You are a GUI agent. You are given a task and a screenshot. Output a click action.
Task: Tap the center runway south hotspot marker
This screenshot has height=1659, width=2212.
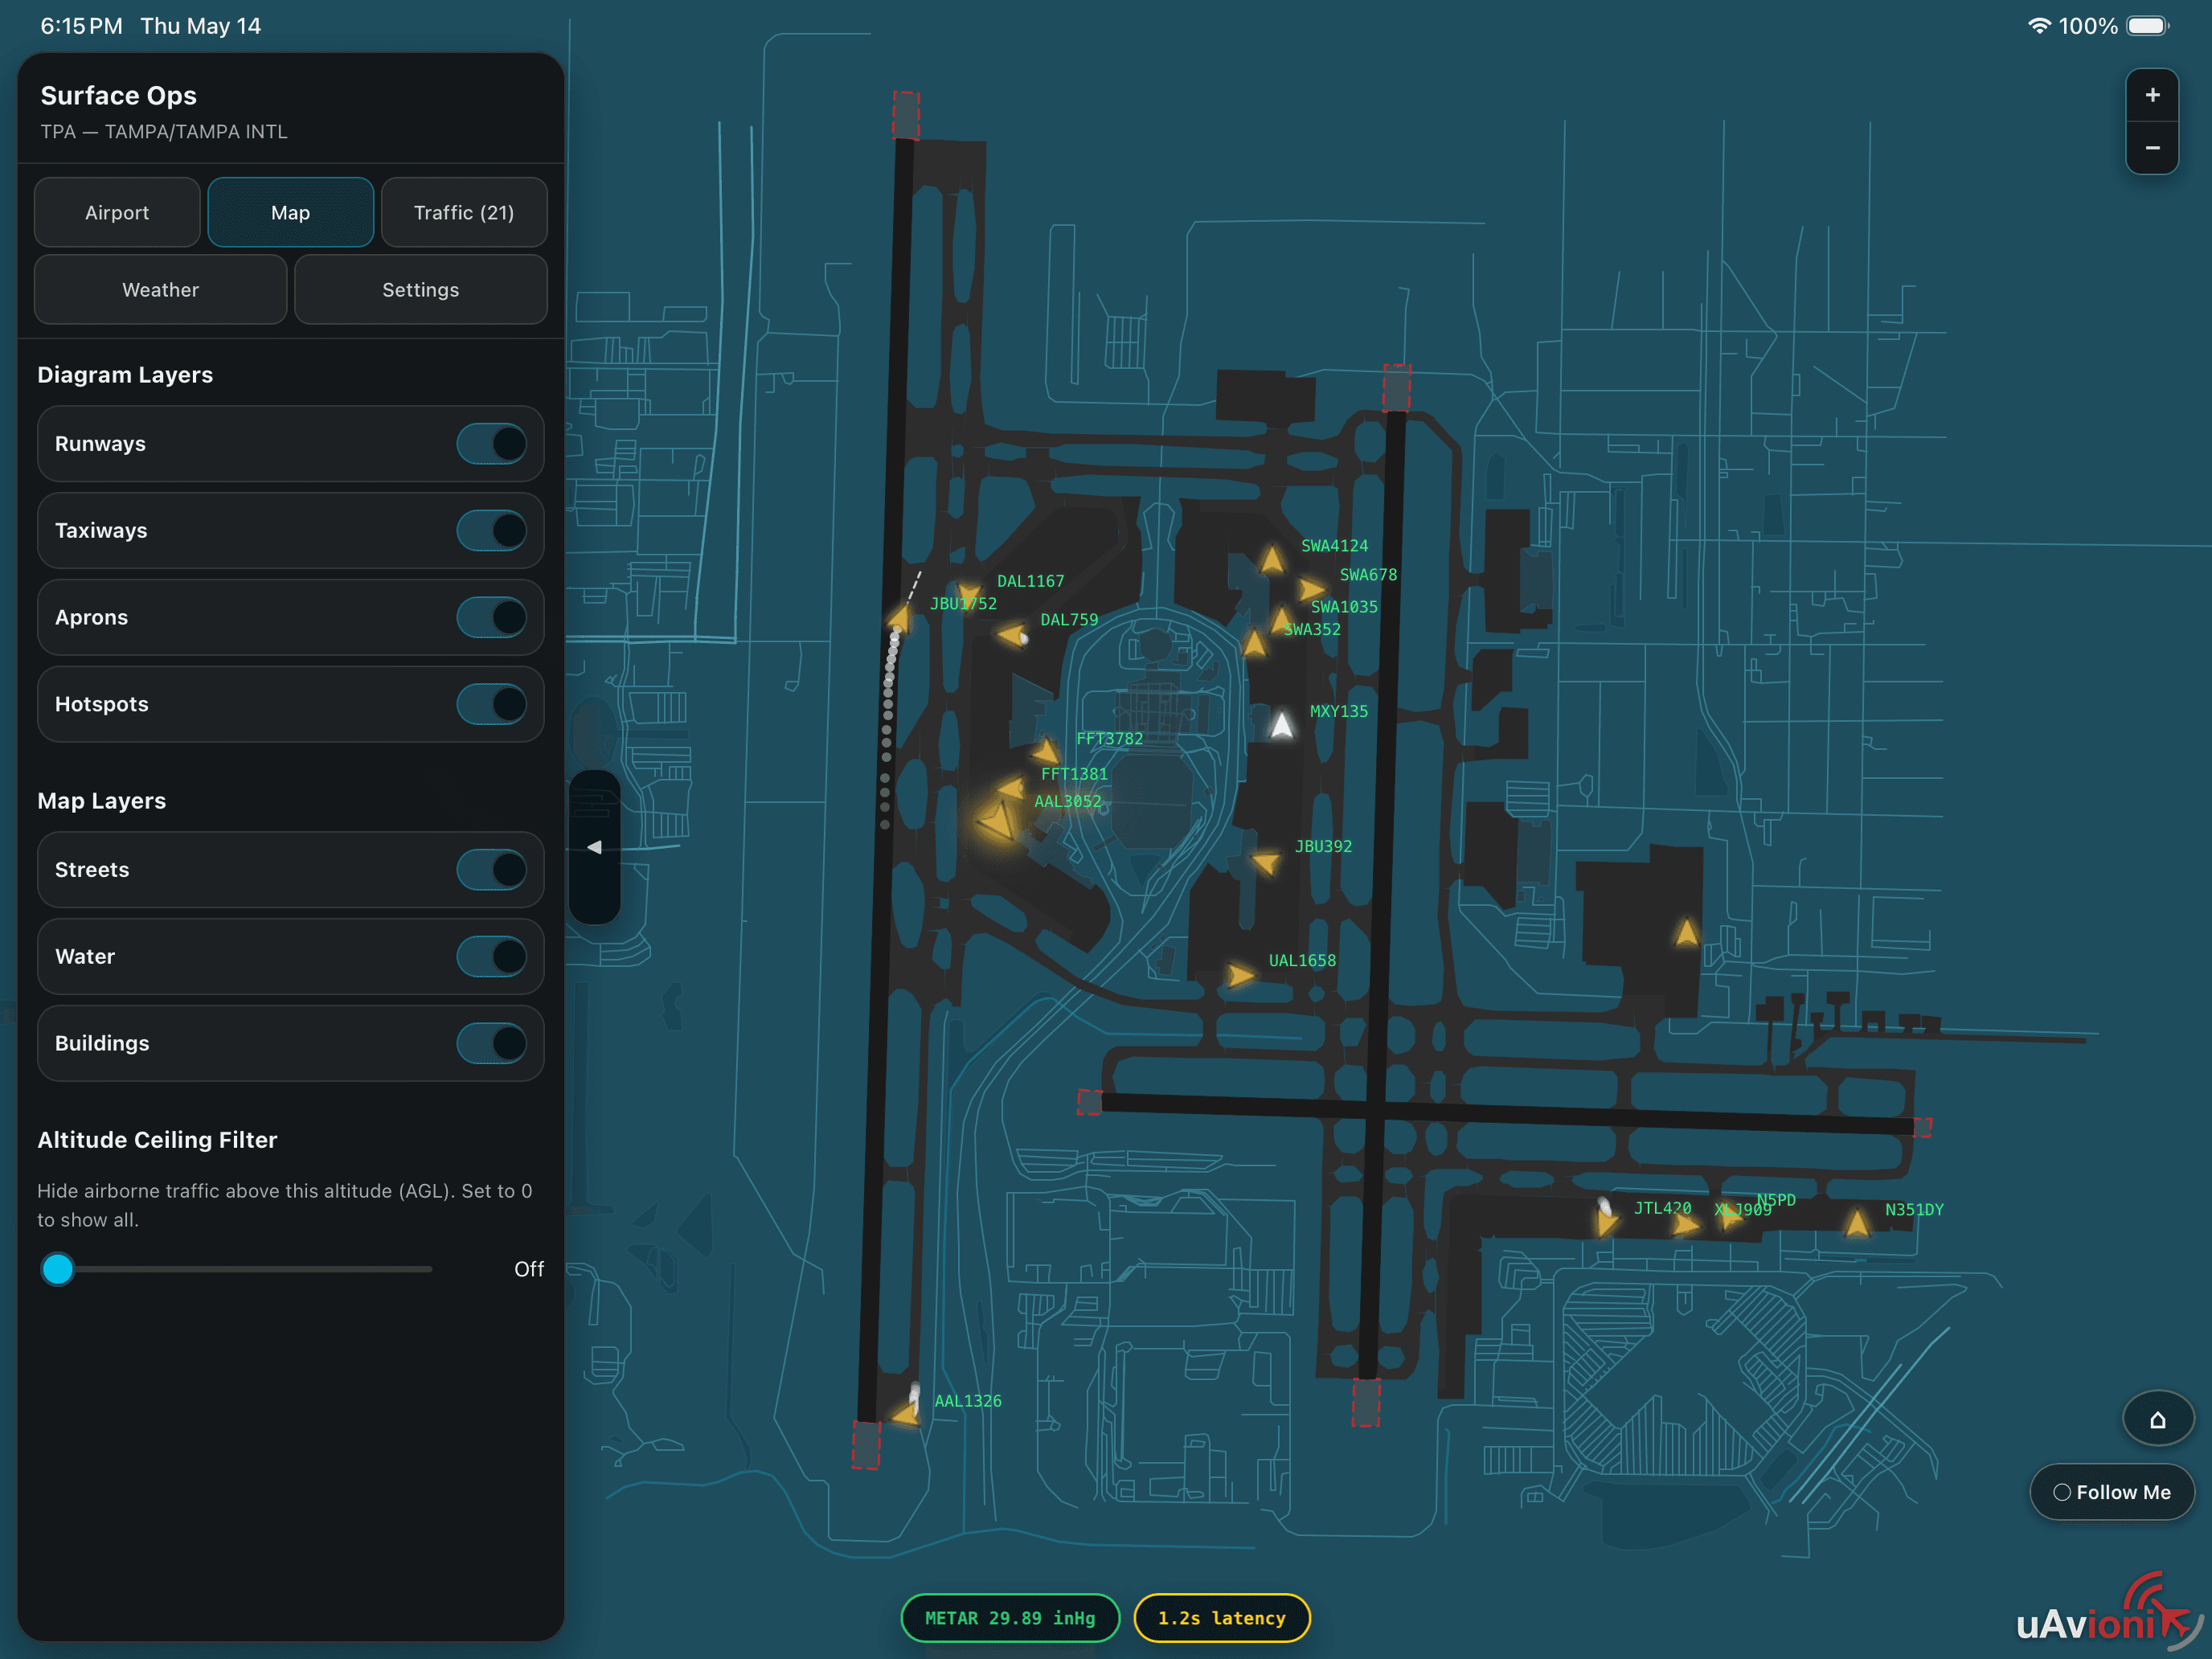pyautogui.click(x=1366, y=1402)
